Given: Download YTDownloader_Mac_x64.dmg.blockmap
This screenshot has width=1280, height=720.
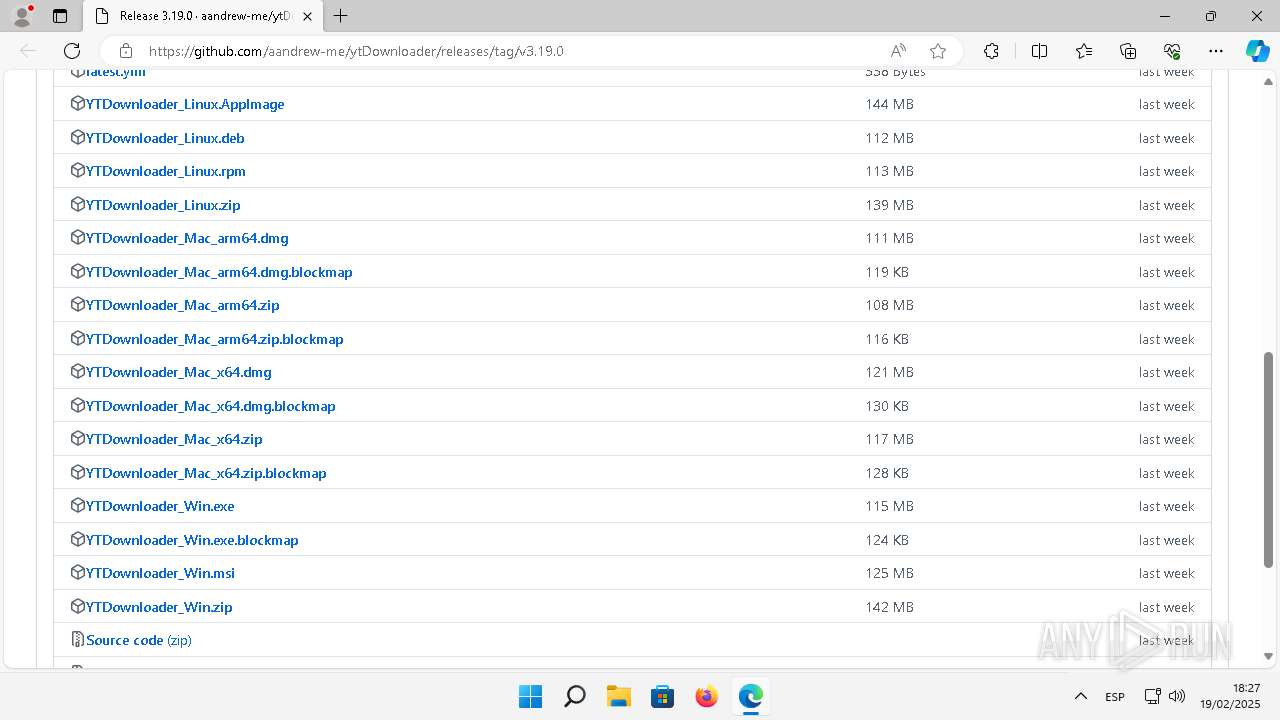Looking at the screenshot, I should tap(211, 406).
